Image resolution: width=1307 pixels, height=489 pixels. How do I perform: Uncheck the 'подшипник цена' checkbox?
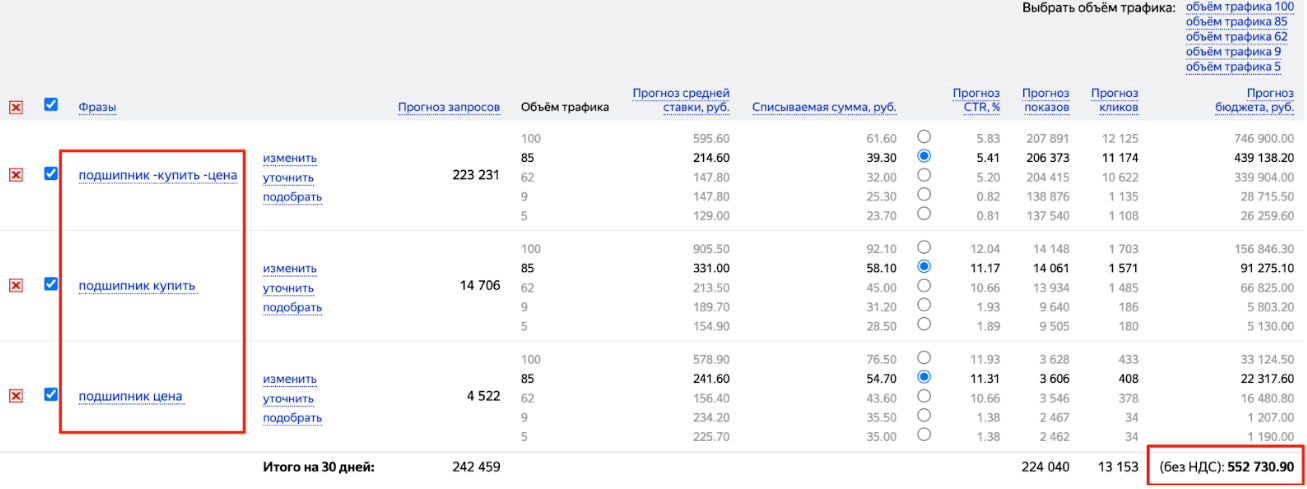[x=52, y=394]
